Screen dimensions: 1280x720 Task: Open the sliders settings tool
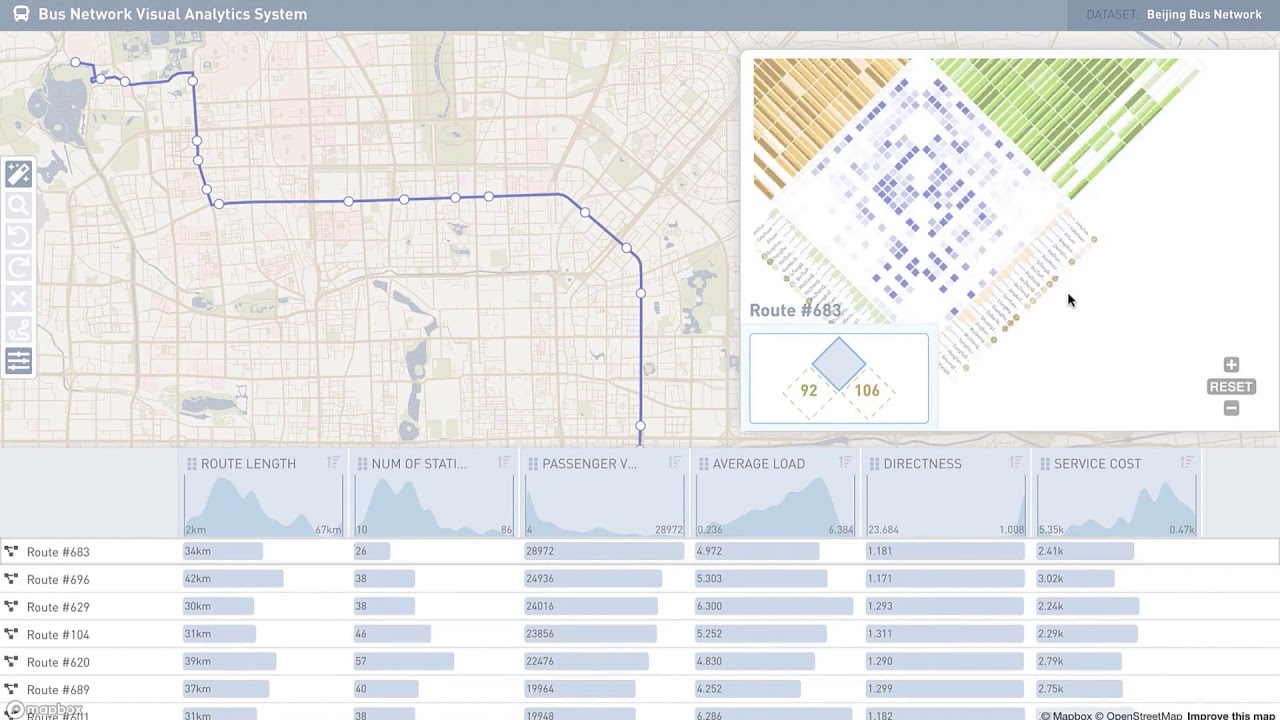pyautogui.click(x=18, y=361)
